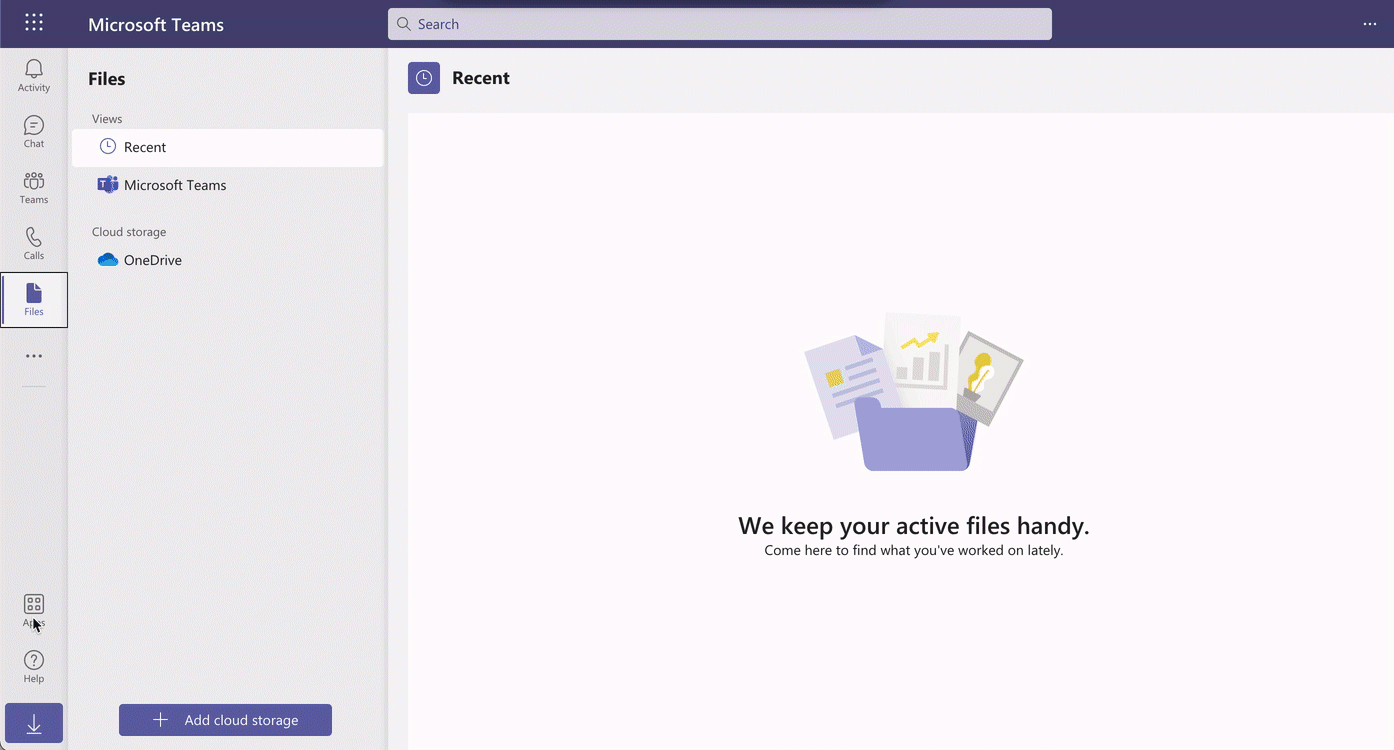The image size is (1394, 750).
Task: Click the 'Views' section label
Action: point(107,119)
